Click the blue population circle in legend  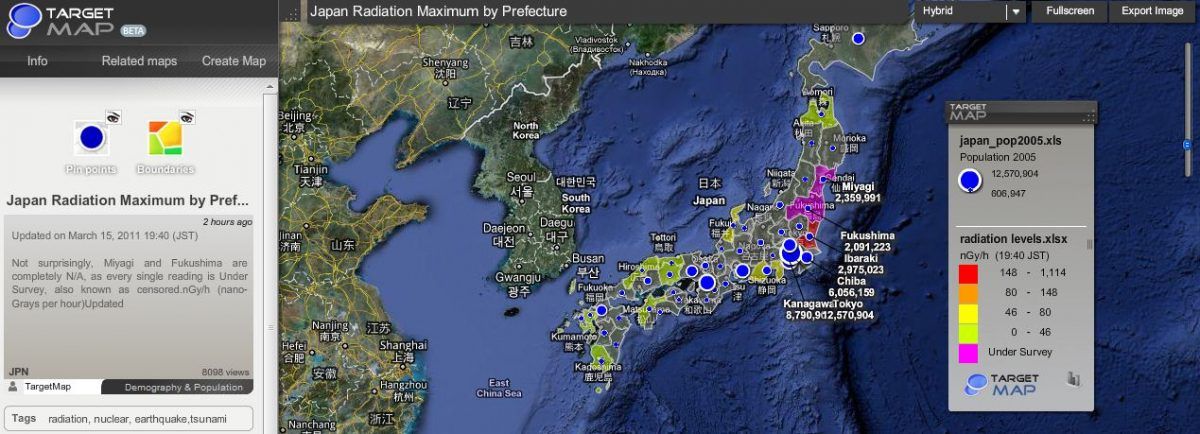(x=969, y=181)
